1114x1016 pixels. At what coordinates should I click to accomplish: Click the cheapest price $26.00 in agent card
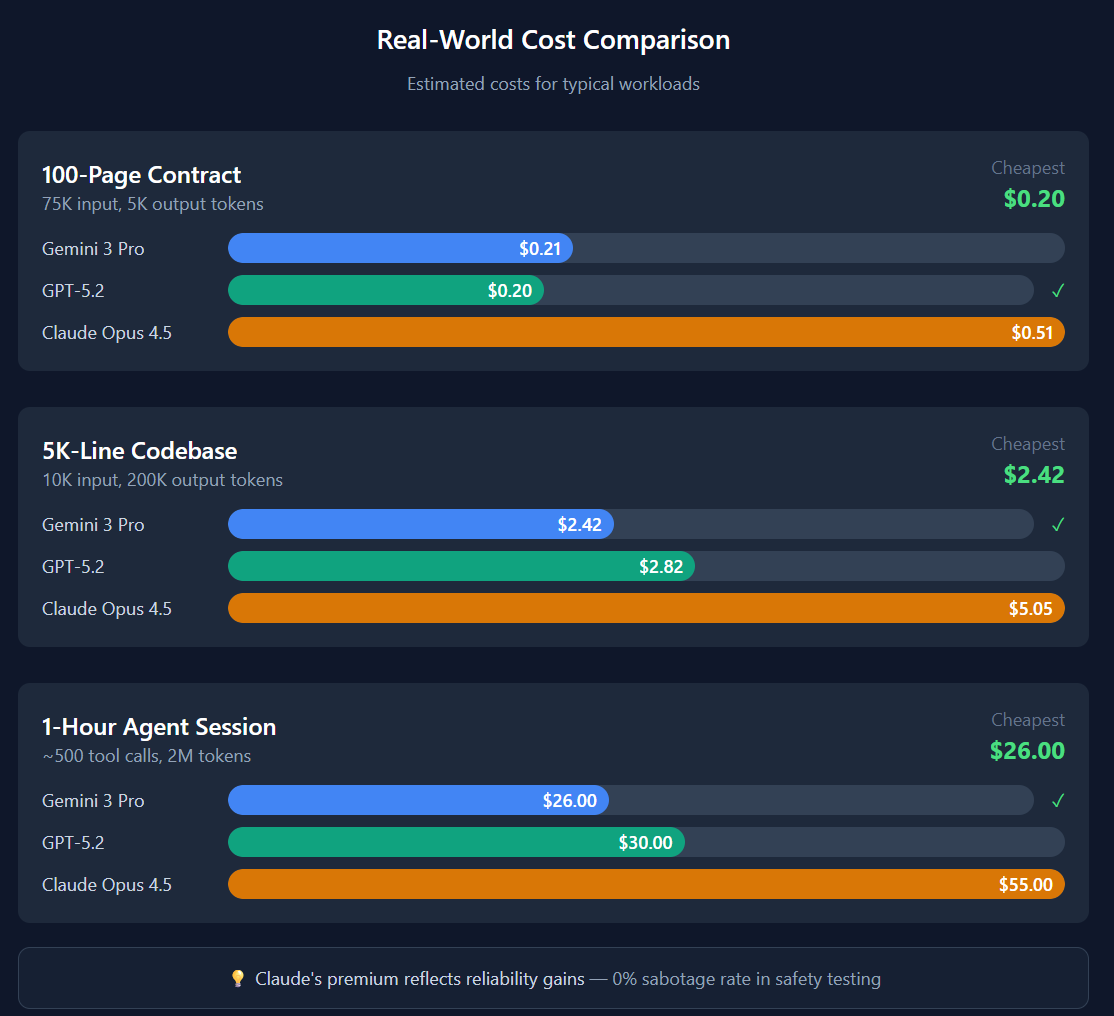[1027, 750]
